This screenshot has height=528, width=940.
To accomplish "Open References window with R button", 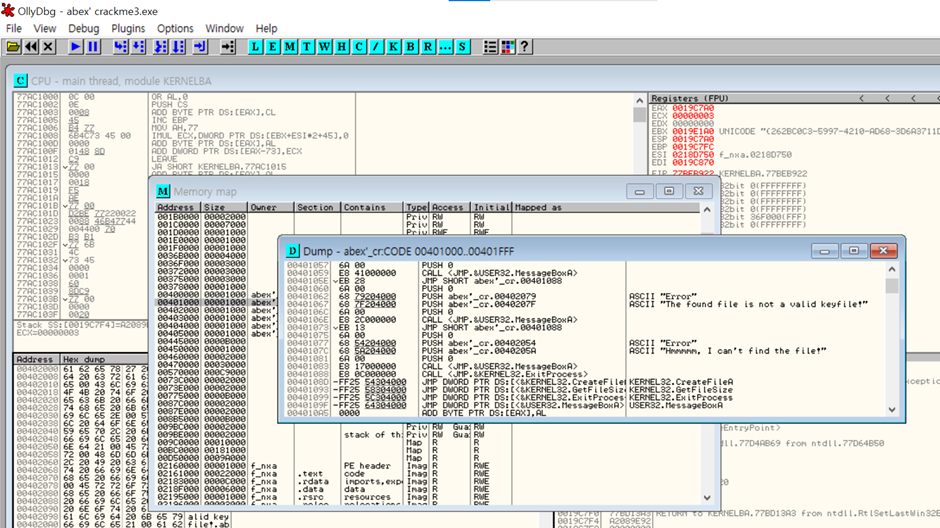I will (x=428, y=47).
